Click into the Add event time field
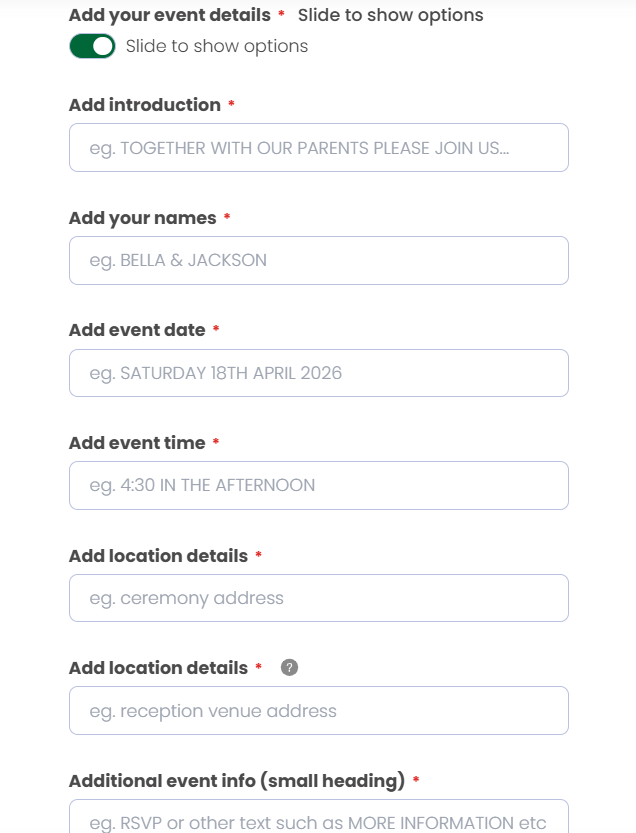The width and height of the screenshot is (636, 833). [x=318, y=485]
